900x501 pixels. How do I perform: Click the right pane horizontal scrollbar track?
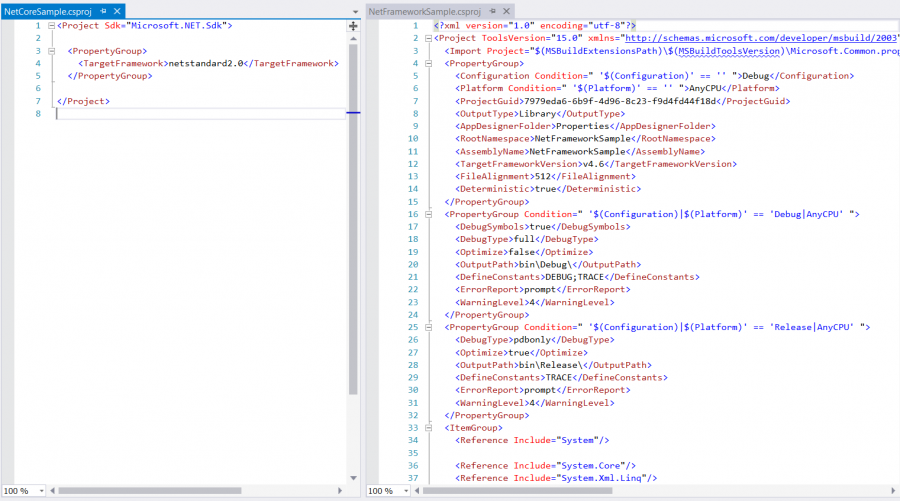[x=650, y=491]
